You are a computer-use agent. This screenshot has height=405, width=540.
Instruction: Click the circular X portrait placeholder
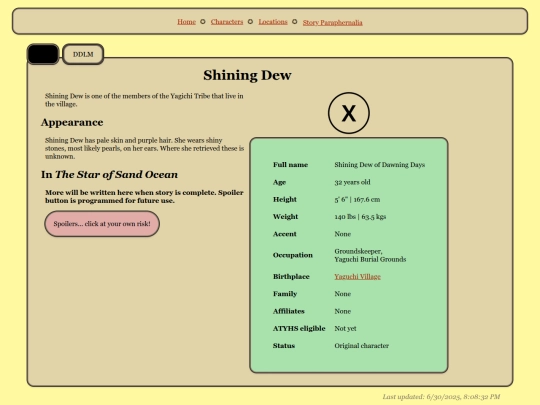[349, 113]
